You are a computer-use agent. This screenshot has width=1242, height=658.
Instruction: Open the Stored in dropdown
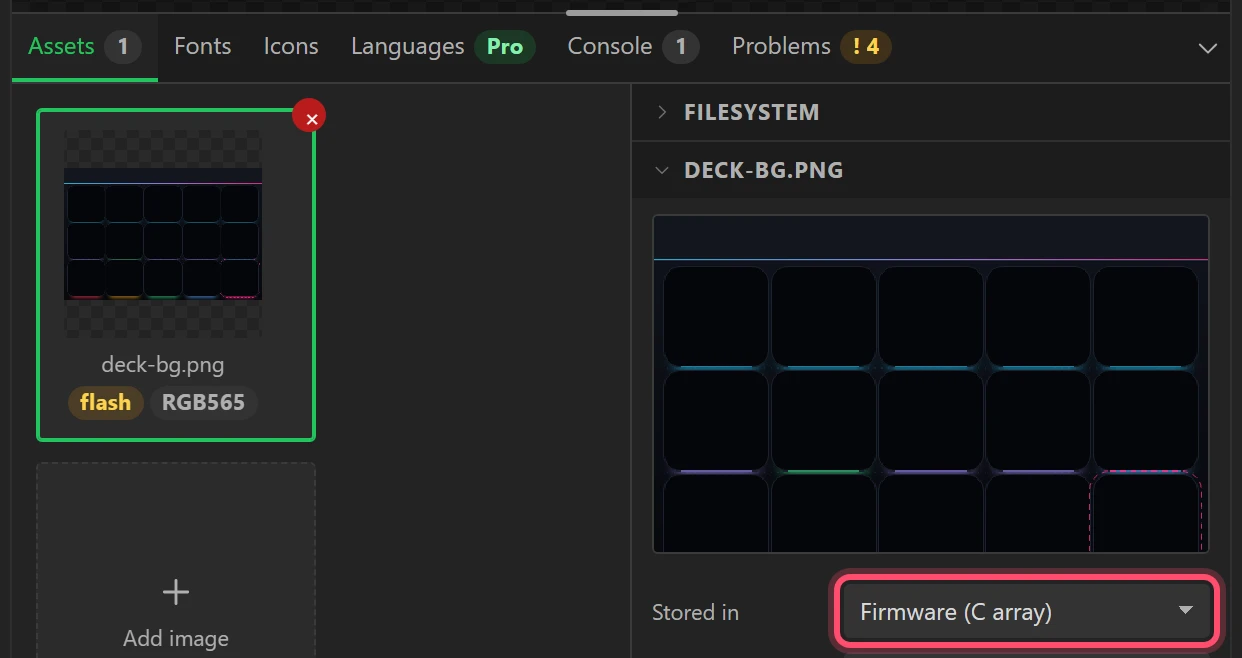tap(1027, 611)
